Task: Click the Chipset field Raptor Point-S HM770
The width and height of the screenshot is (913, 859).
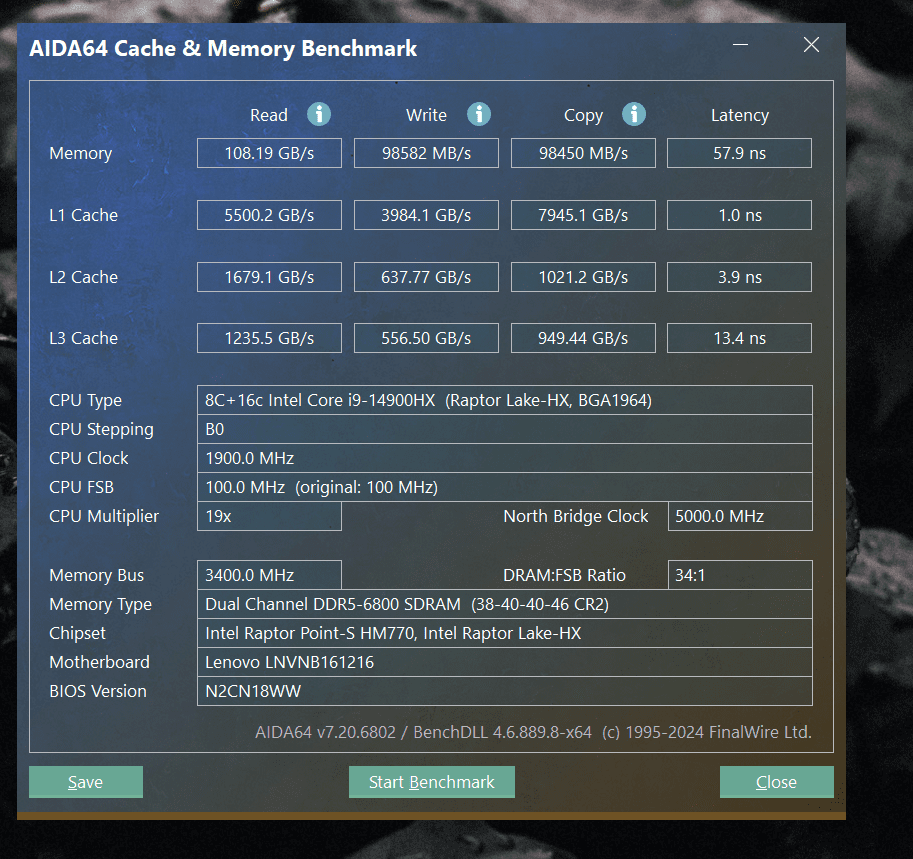Action: tap(505, 633)
